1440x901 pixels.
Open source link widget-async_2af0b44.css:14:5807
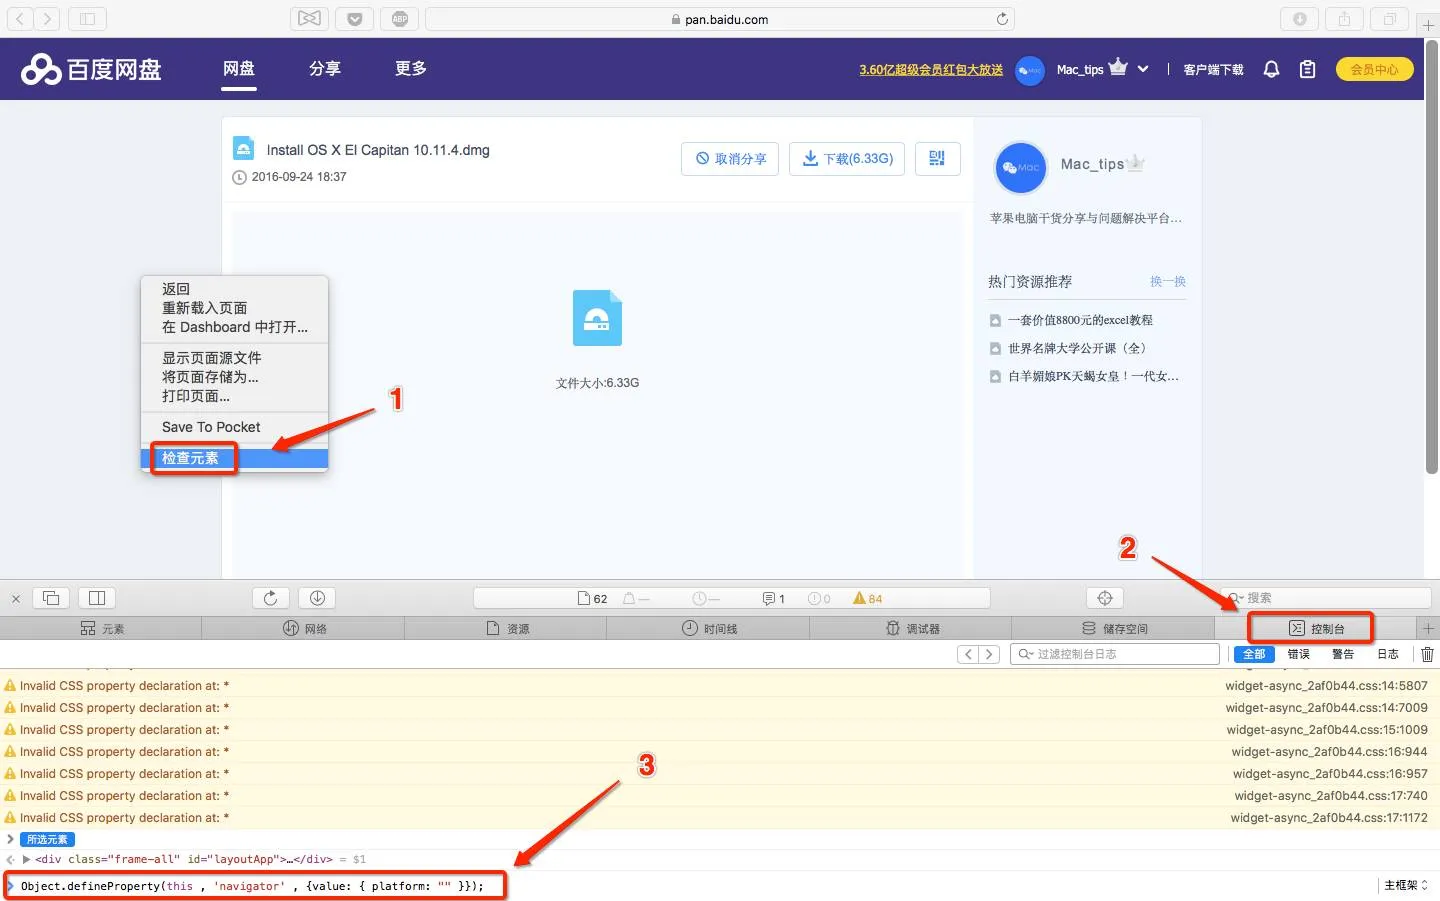click(1327, 686)
